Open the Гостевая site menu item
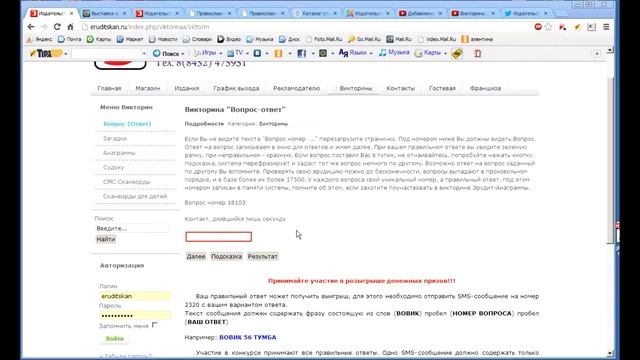The width and height of the screenshot is (640, 360). pos(442,88)
